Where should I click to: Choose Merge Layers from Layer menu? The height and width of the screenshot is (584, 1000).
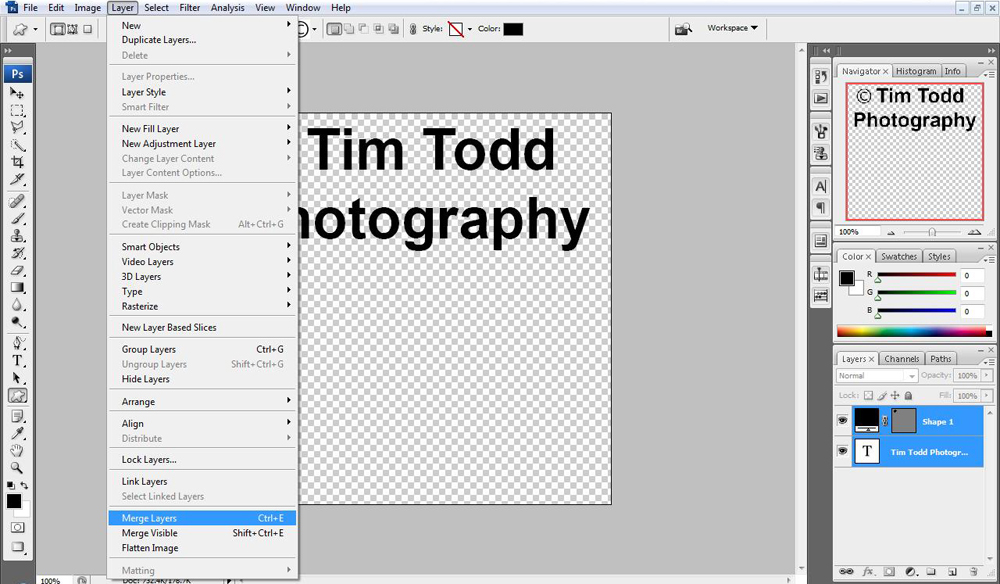tap(202, 518)
